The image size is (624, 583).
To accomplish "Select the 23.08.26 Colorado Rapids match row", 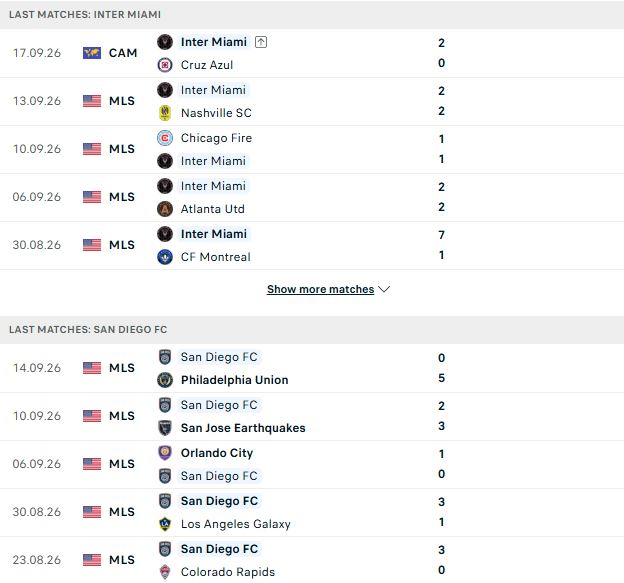I will 312,560.
